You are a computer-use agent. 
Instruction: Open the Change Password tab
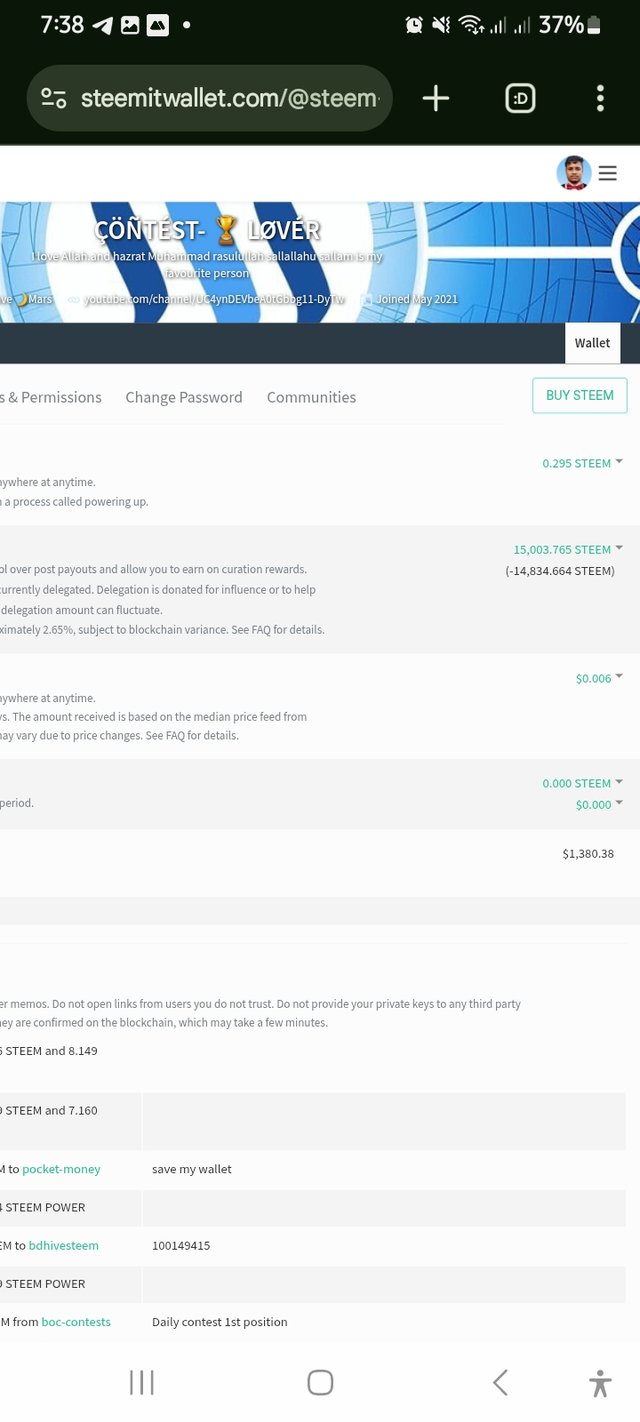coord(184,397)
